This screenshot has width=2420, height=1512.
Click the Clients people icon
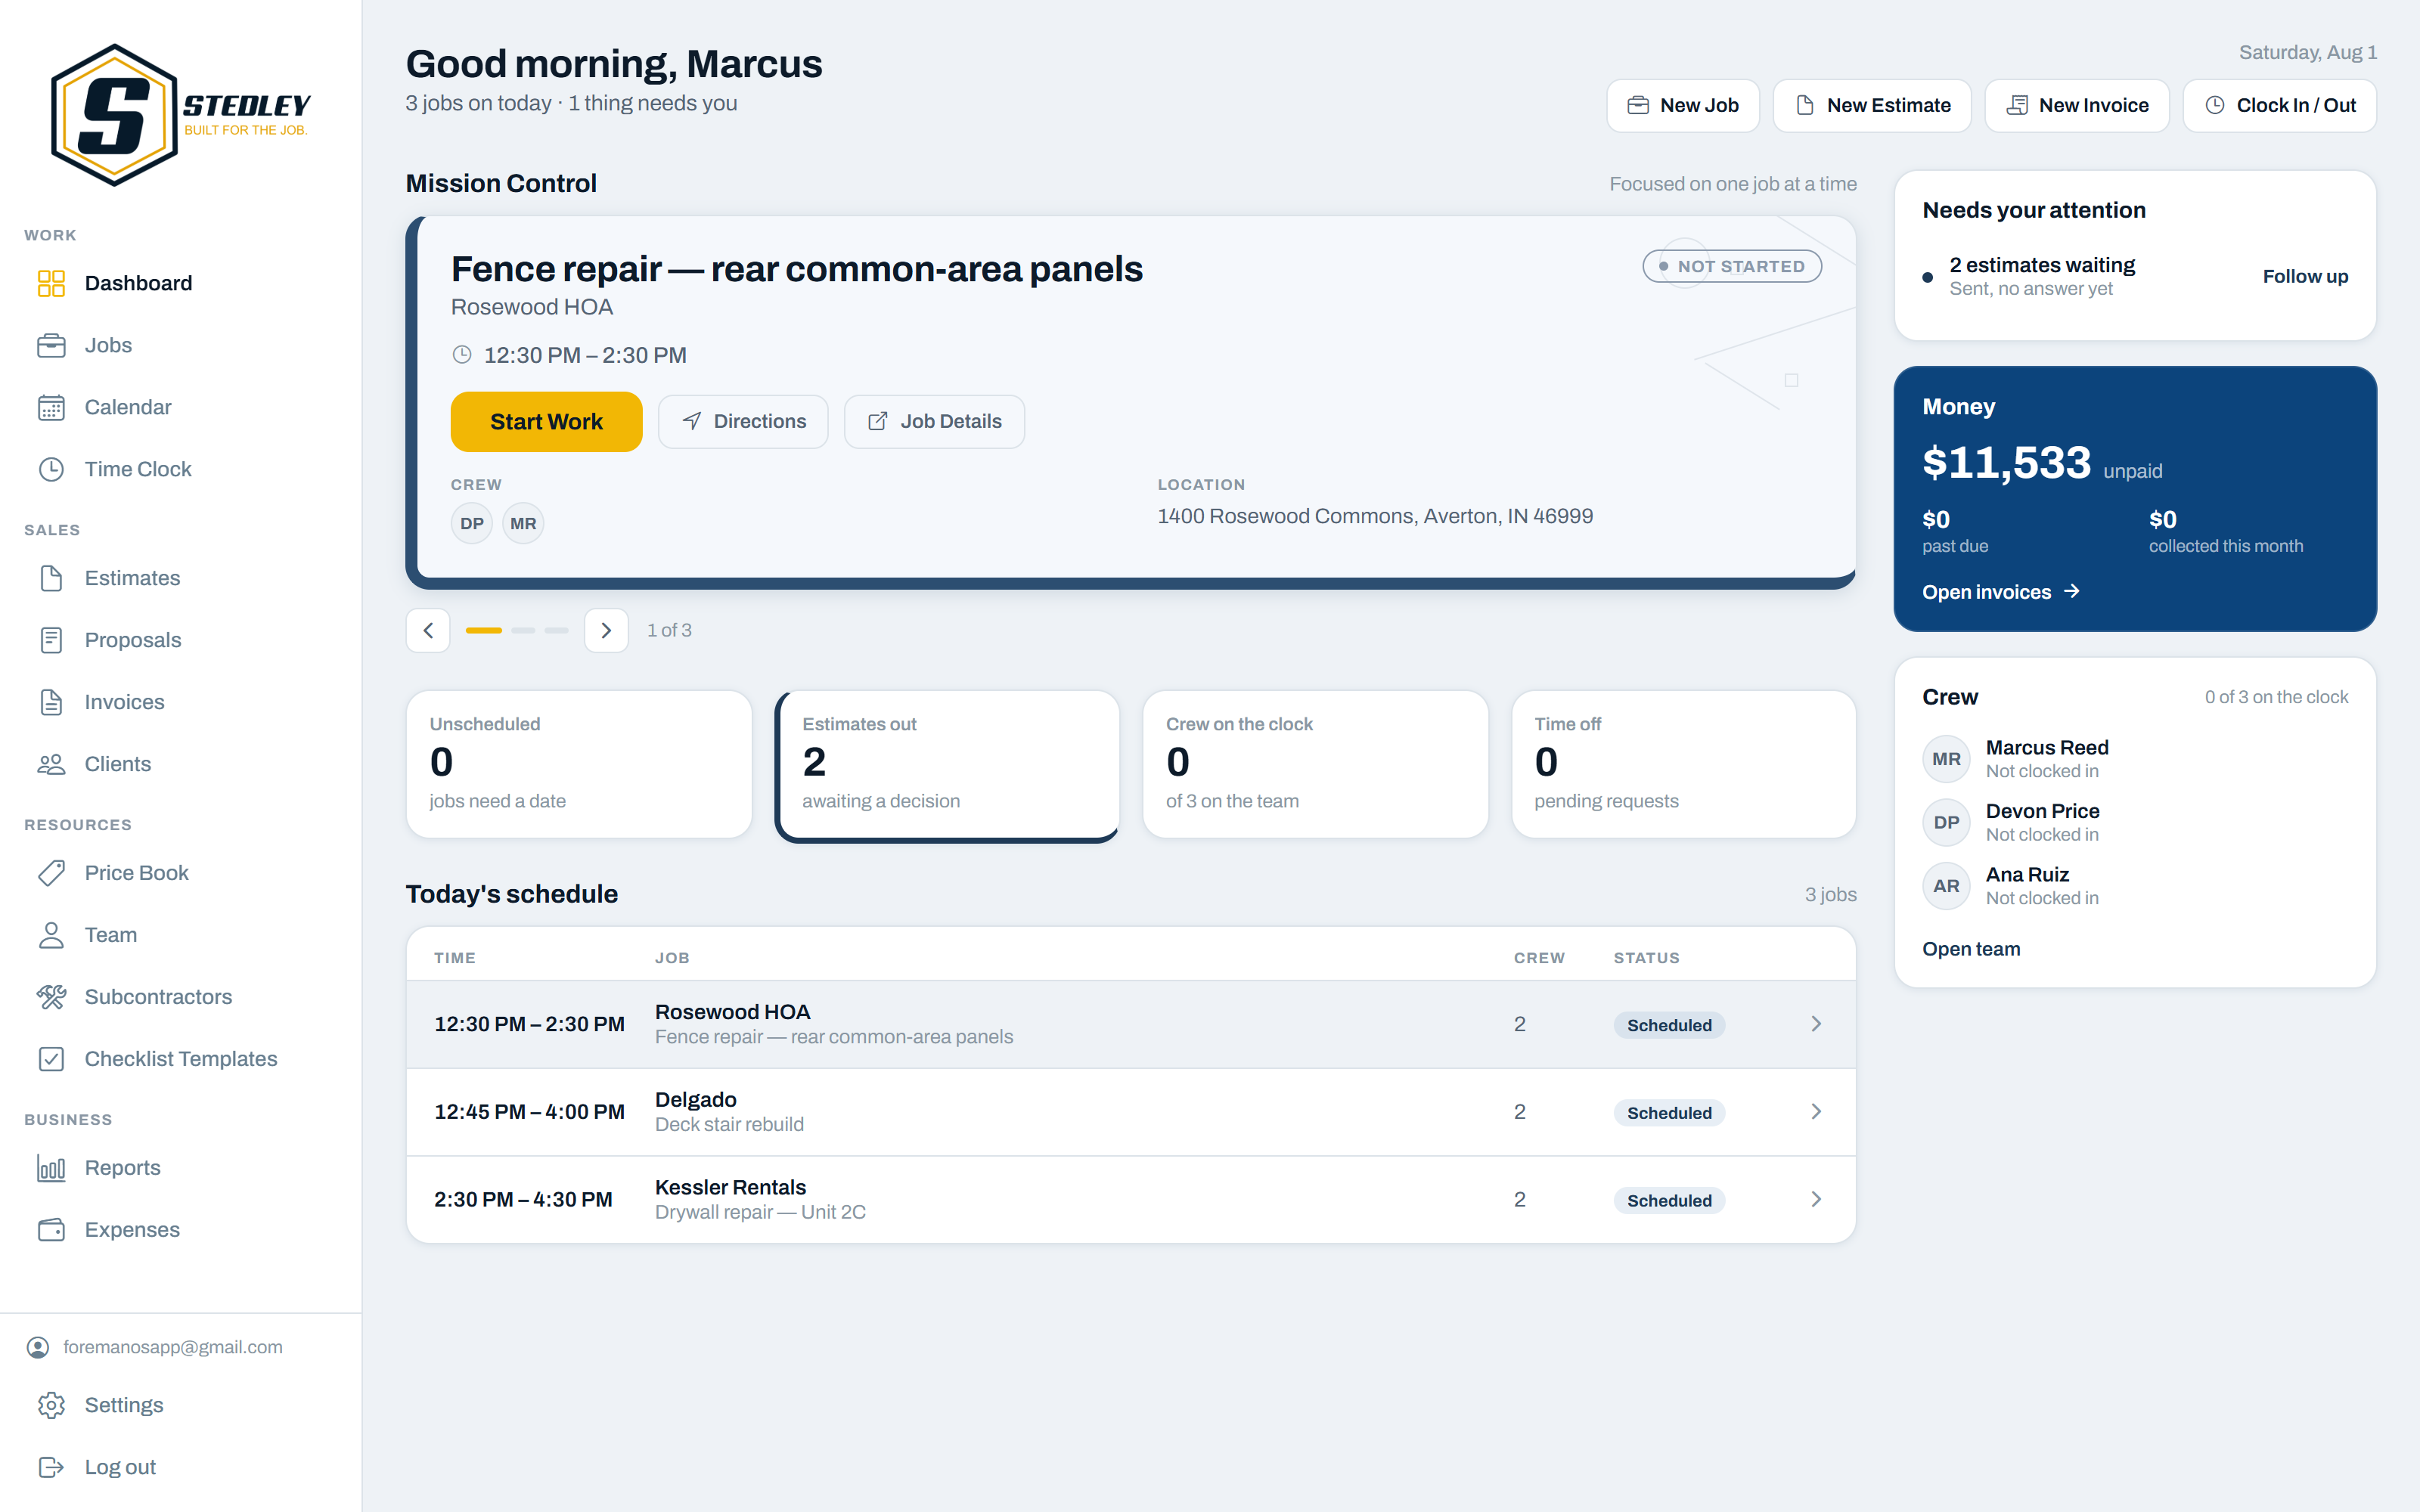pos(51,764)
